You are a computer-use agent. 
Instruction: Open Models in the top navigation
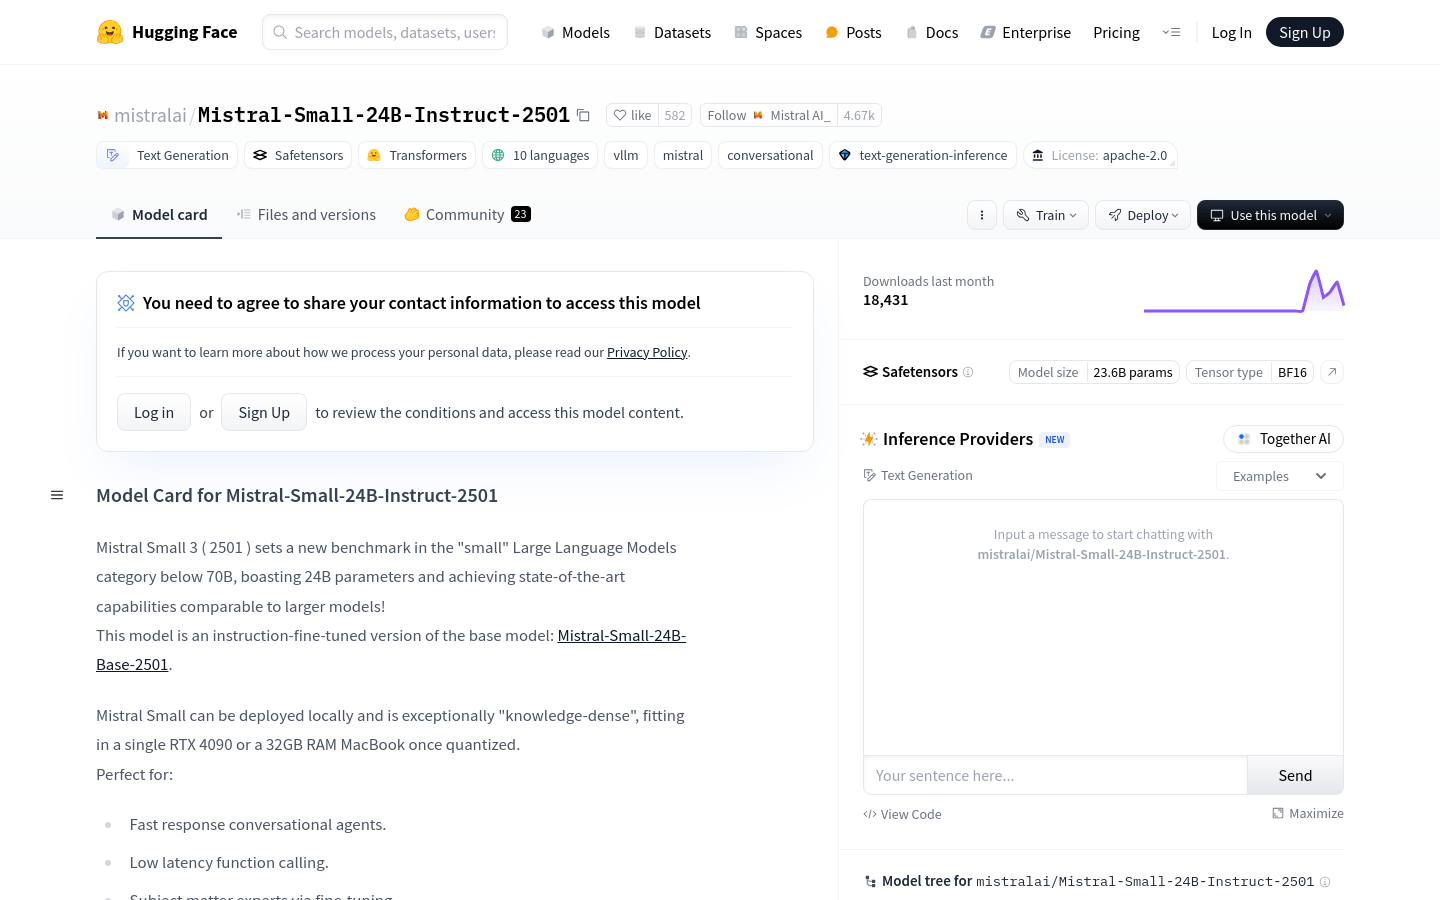point(575,32)
